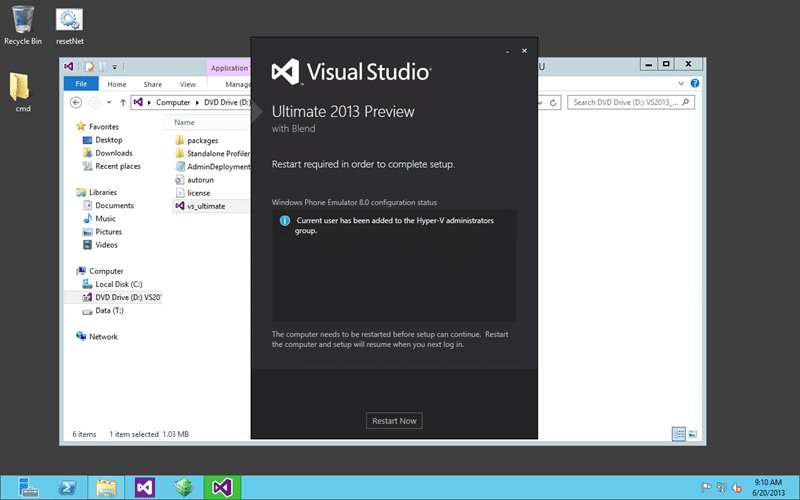The image size is (800, 500).
Task: Select the resetNet desktop shortcut
Action: point(69,27)
